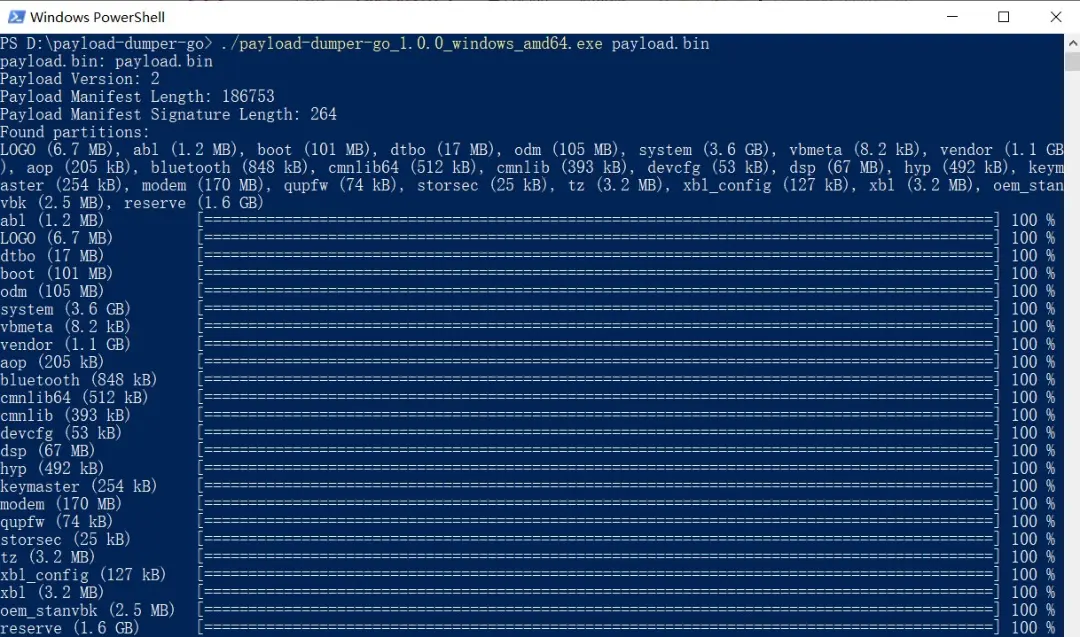This screenshot has width=1080, height=637.
Task: Click the PowerShell icon in title bar
Action: point(16,17)
